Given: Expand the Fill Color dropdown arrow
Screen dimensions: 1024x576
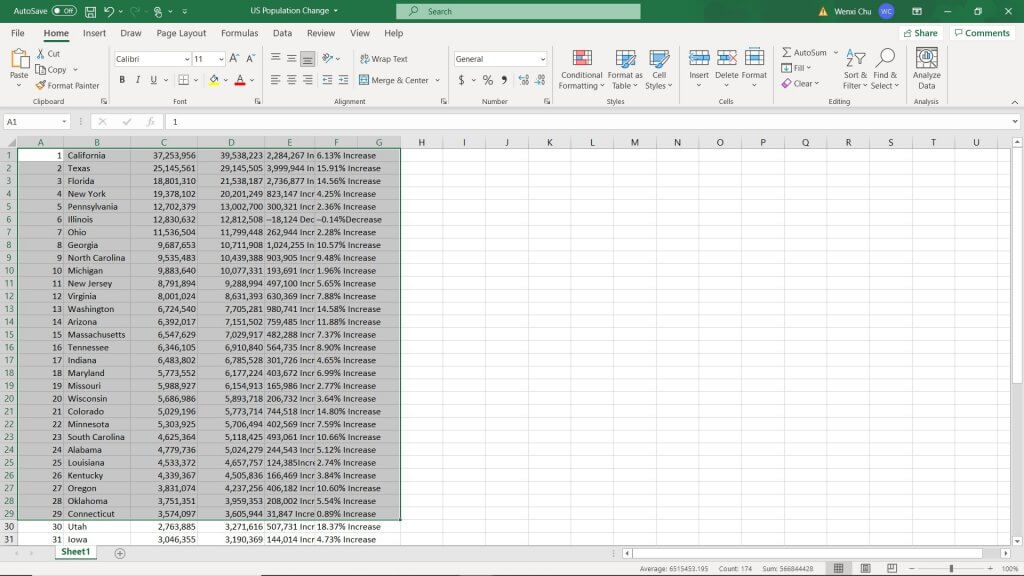Looking at the screenshot, I should point(224,80).
